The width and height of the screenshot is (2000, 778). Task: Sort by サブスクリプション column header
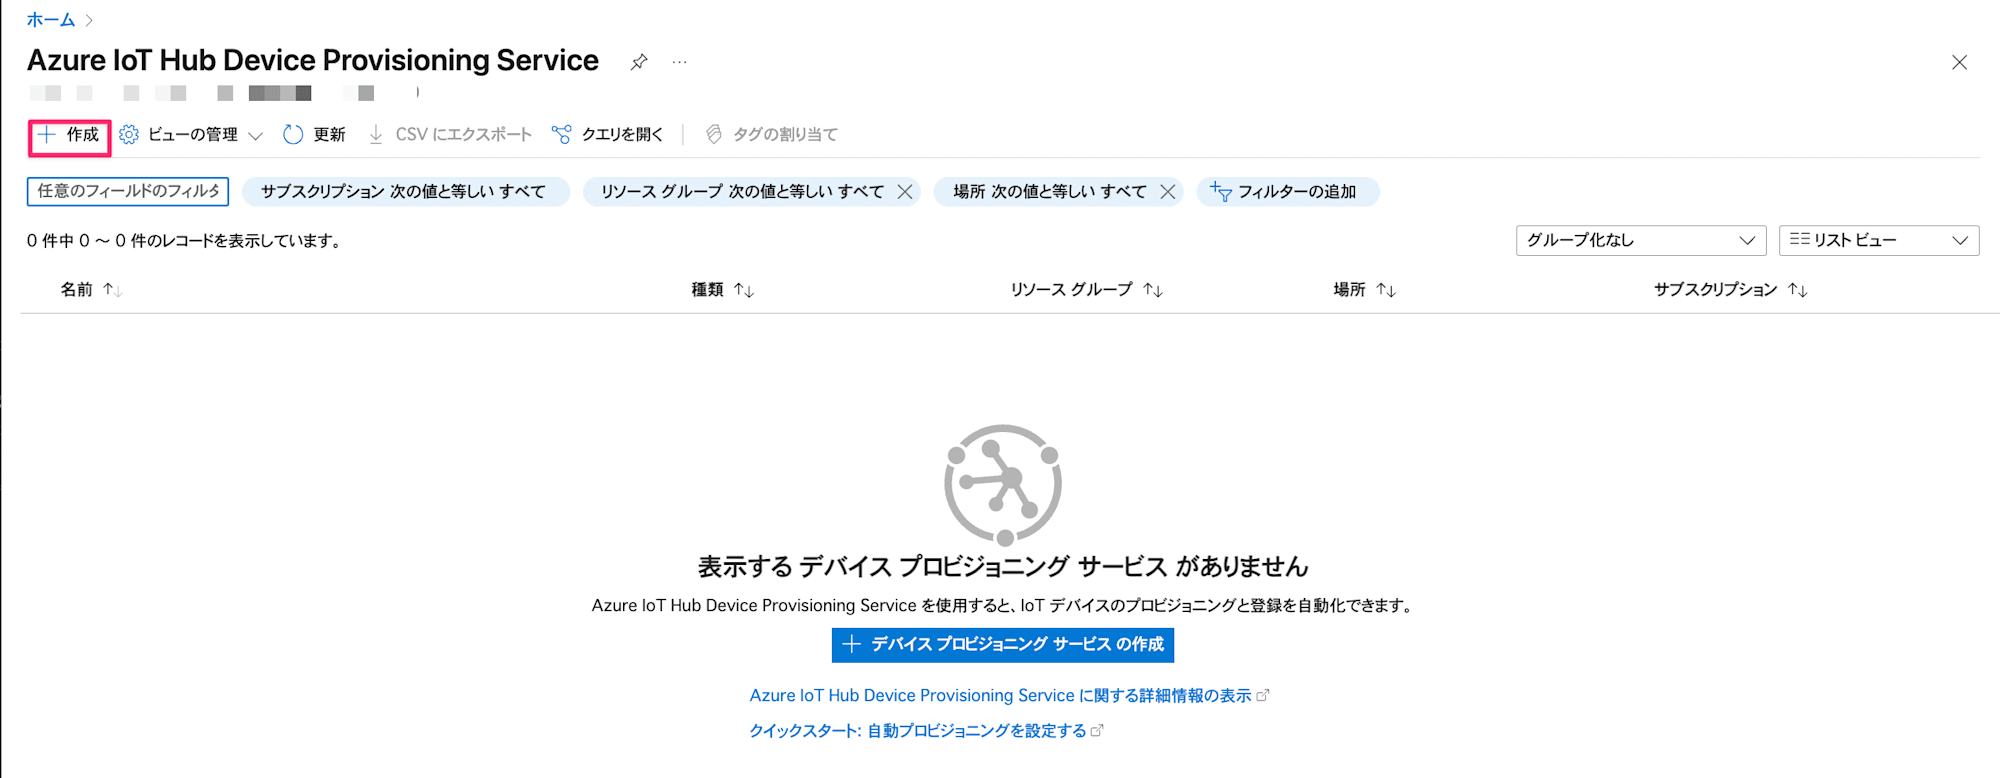(1731, 290)
